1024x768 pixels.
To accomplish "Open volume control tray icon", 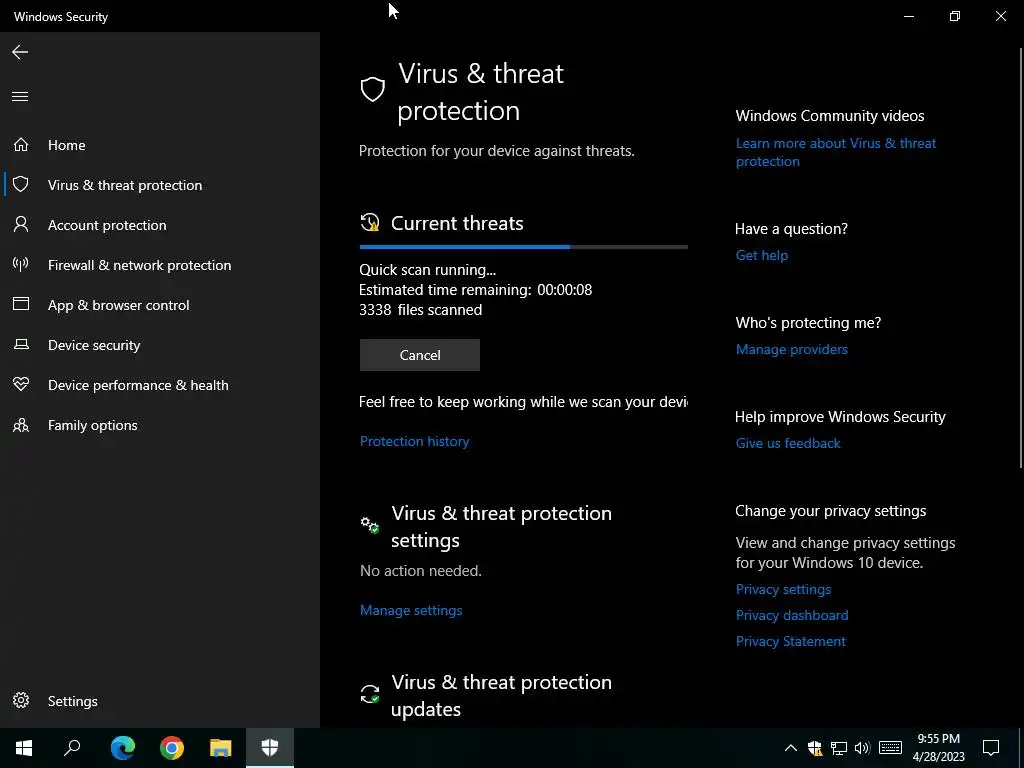I will pos(862,748).
